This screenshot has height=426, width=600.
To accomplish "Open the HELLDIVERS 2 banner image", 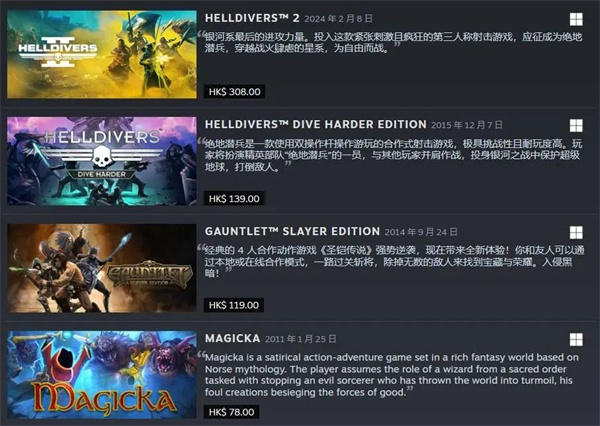I will 102,54.
